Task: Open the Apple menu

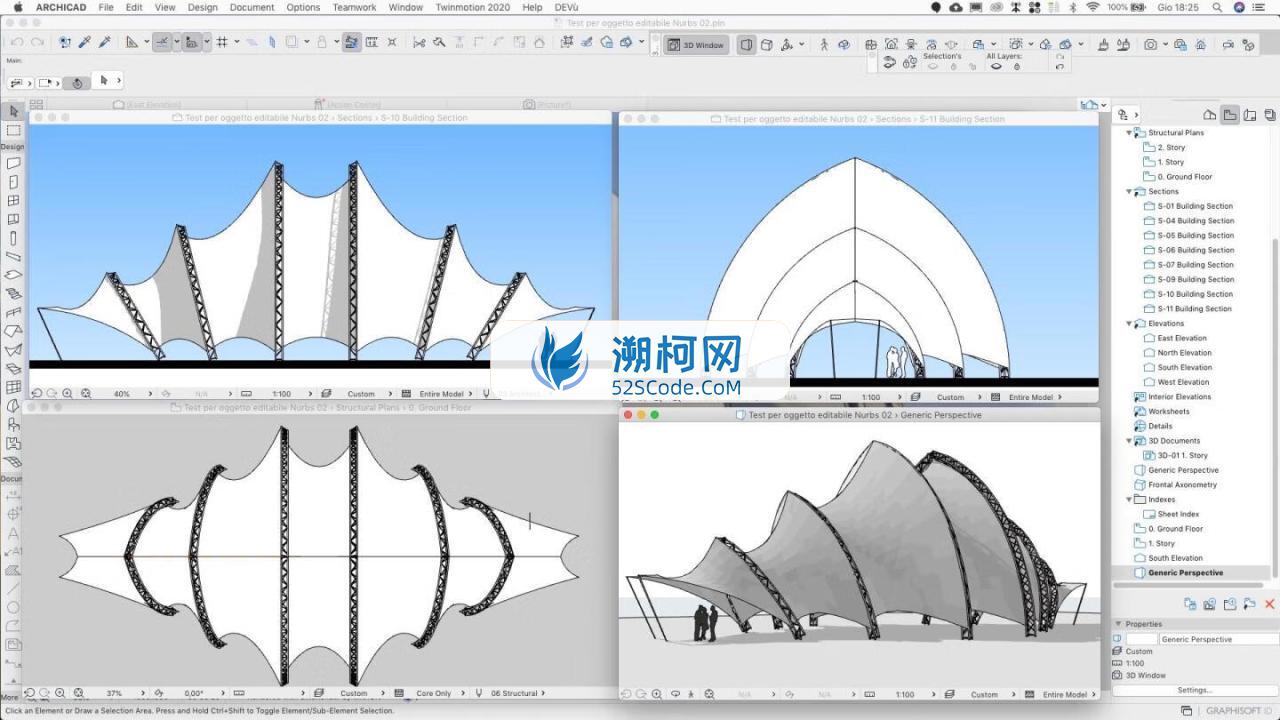Action: (17, 7)
